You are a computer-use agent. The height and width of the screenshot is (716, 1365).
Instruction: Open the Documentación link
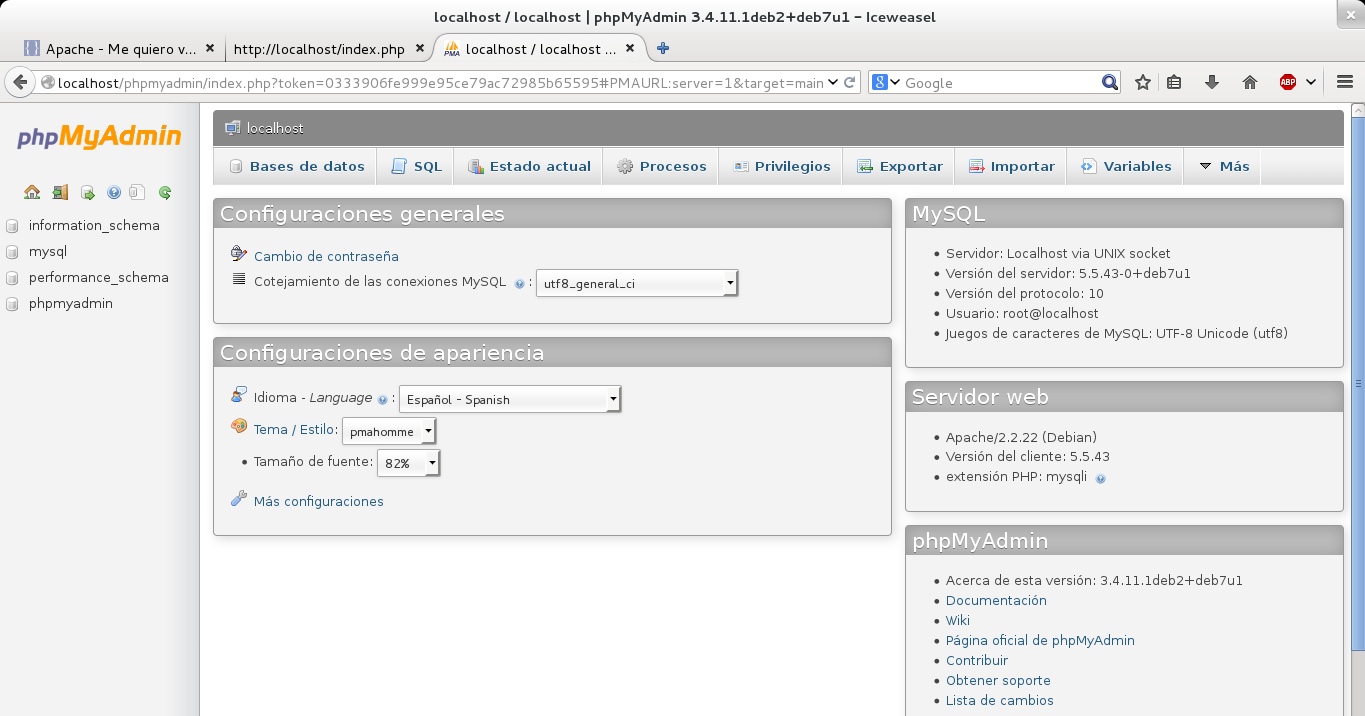click(x=996, y=601)
